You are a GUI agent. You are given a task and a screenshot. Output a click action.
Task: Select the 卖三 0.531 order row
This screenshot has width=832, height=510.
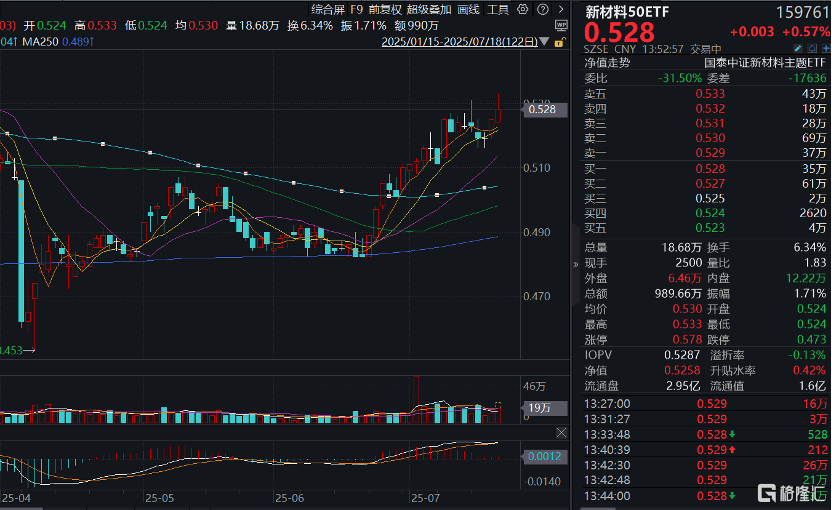coord(705,124)
